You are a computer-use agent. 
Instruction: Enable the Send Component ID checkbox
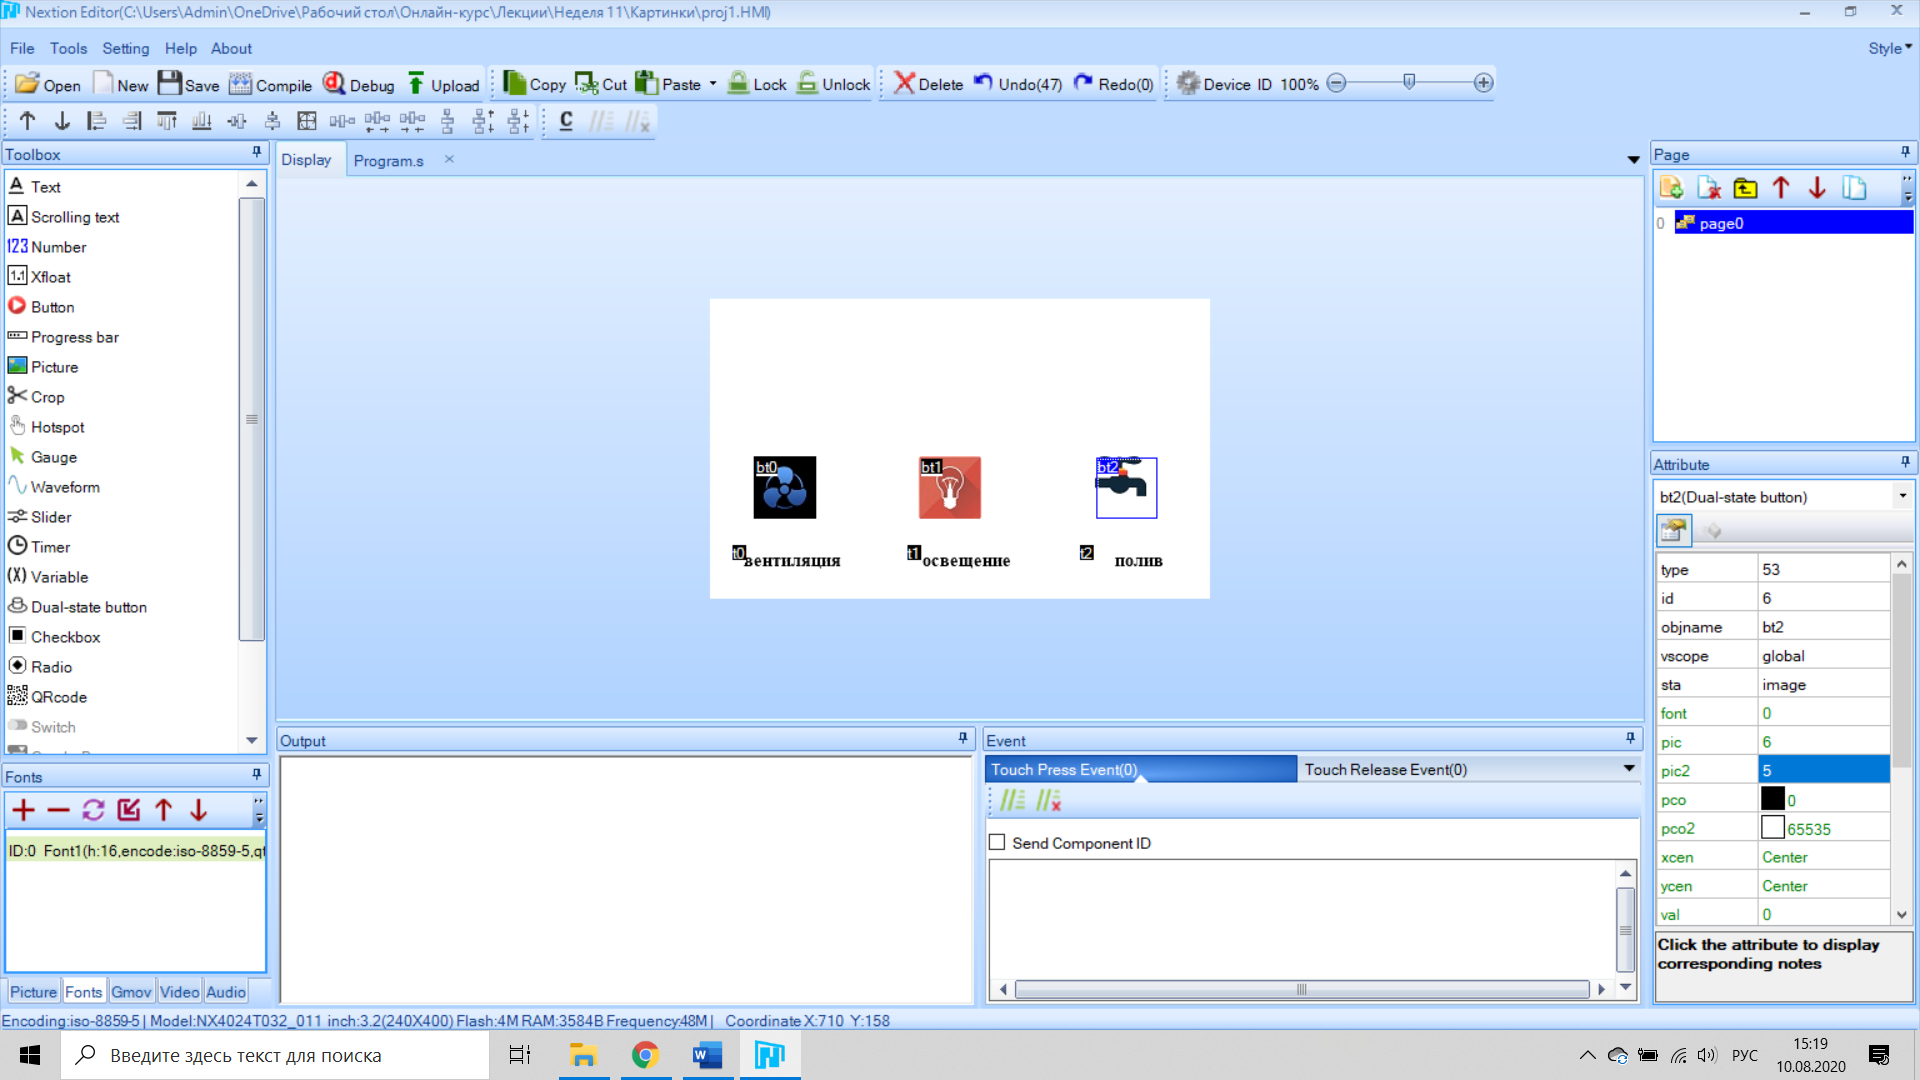[997, 843]
